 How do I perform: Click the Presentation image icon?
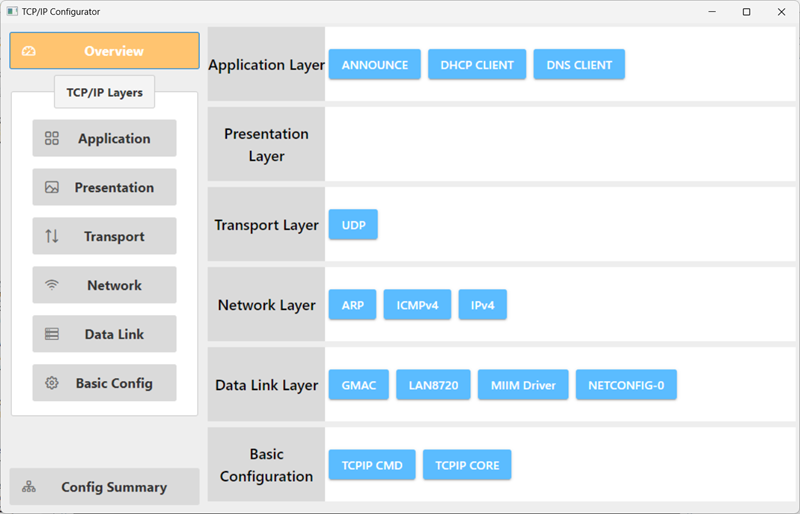(52, 187)
